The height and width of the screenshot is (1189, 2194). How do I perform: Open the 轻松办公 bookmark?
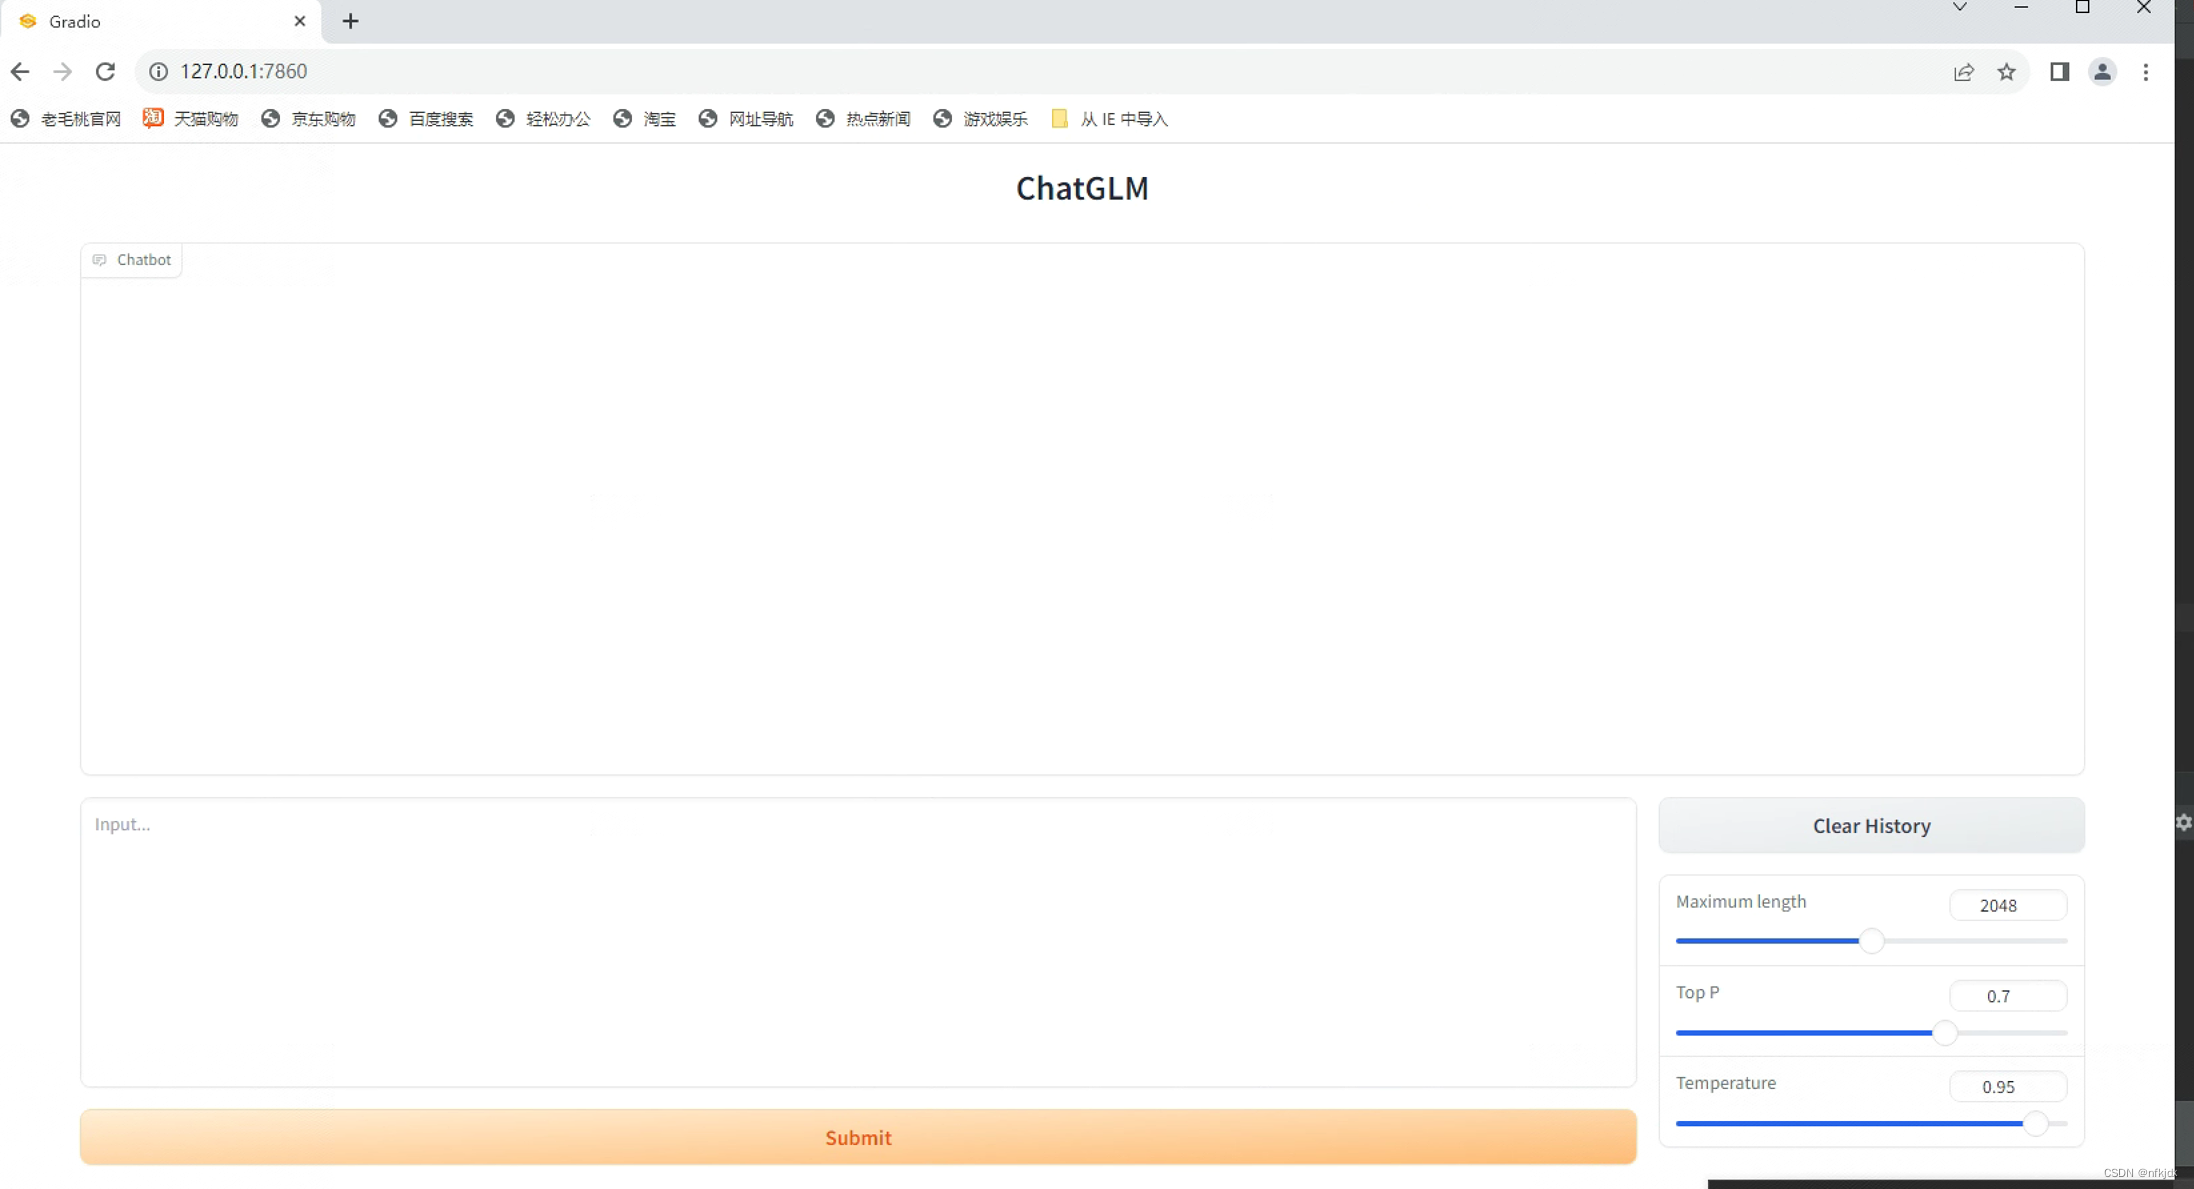pos(543,119)
